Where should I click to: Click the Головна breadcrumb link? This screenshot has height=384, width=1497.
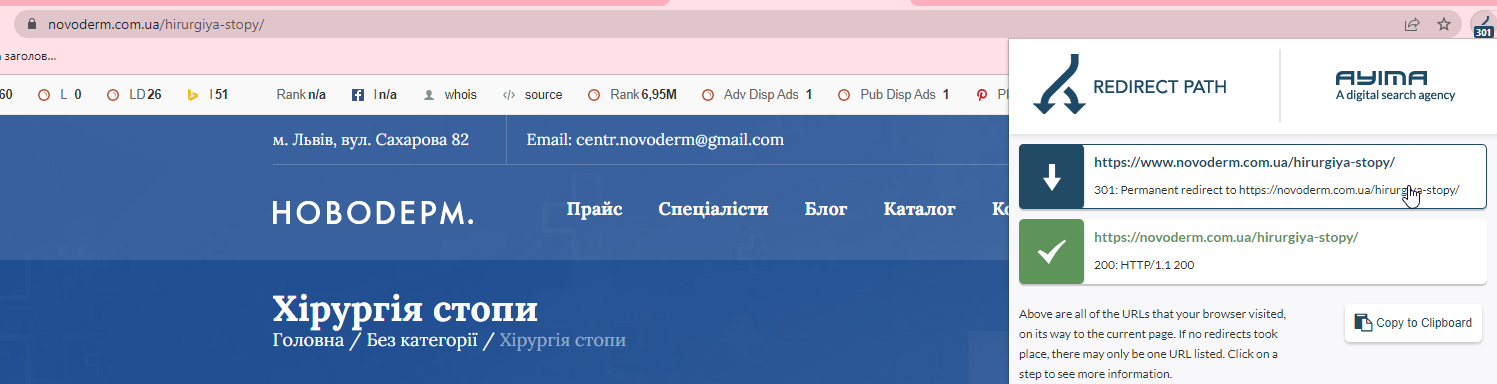pos(307,341)
